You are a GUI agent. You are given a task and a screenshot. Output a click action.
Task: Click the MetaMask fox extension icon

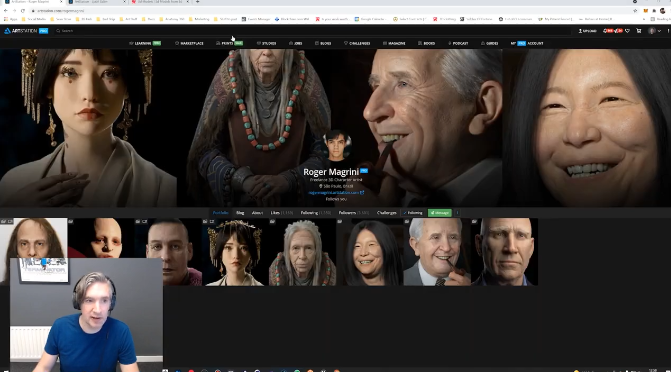(646, 11)
